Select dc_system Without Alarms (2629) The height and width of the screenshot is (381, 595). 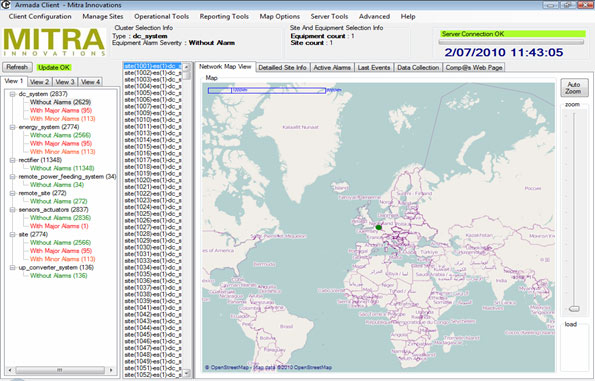[x=60, y=102]
